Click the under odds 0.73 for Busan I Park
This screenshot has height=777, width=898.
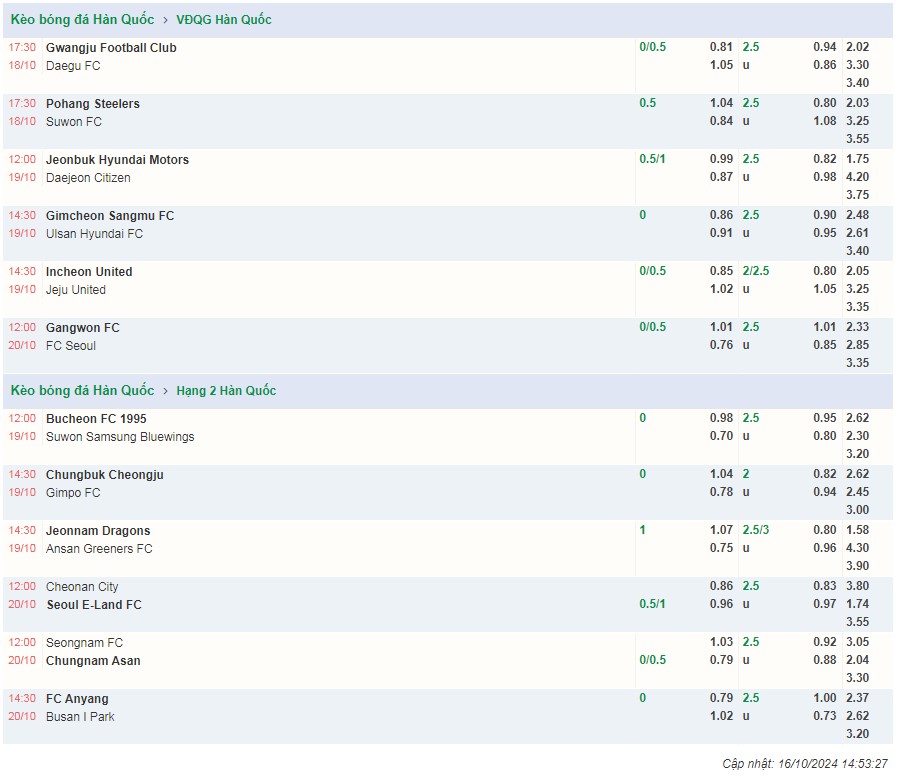coord(825,716)
